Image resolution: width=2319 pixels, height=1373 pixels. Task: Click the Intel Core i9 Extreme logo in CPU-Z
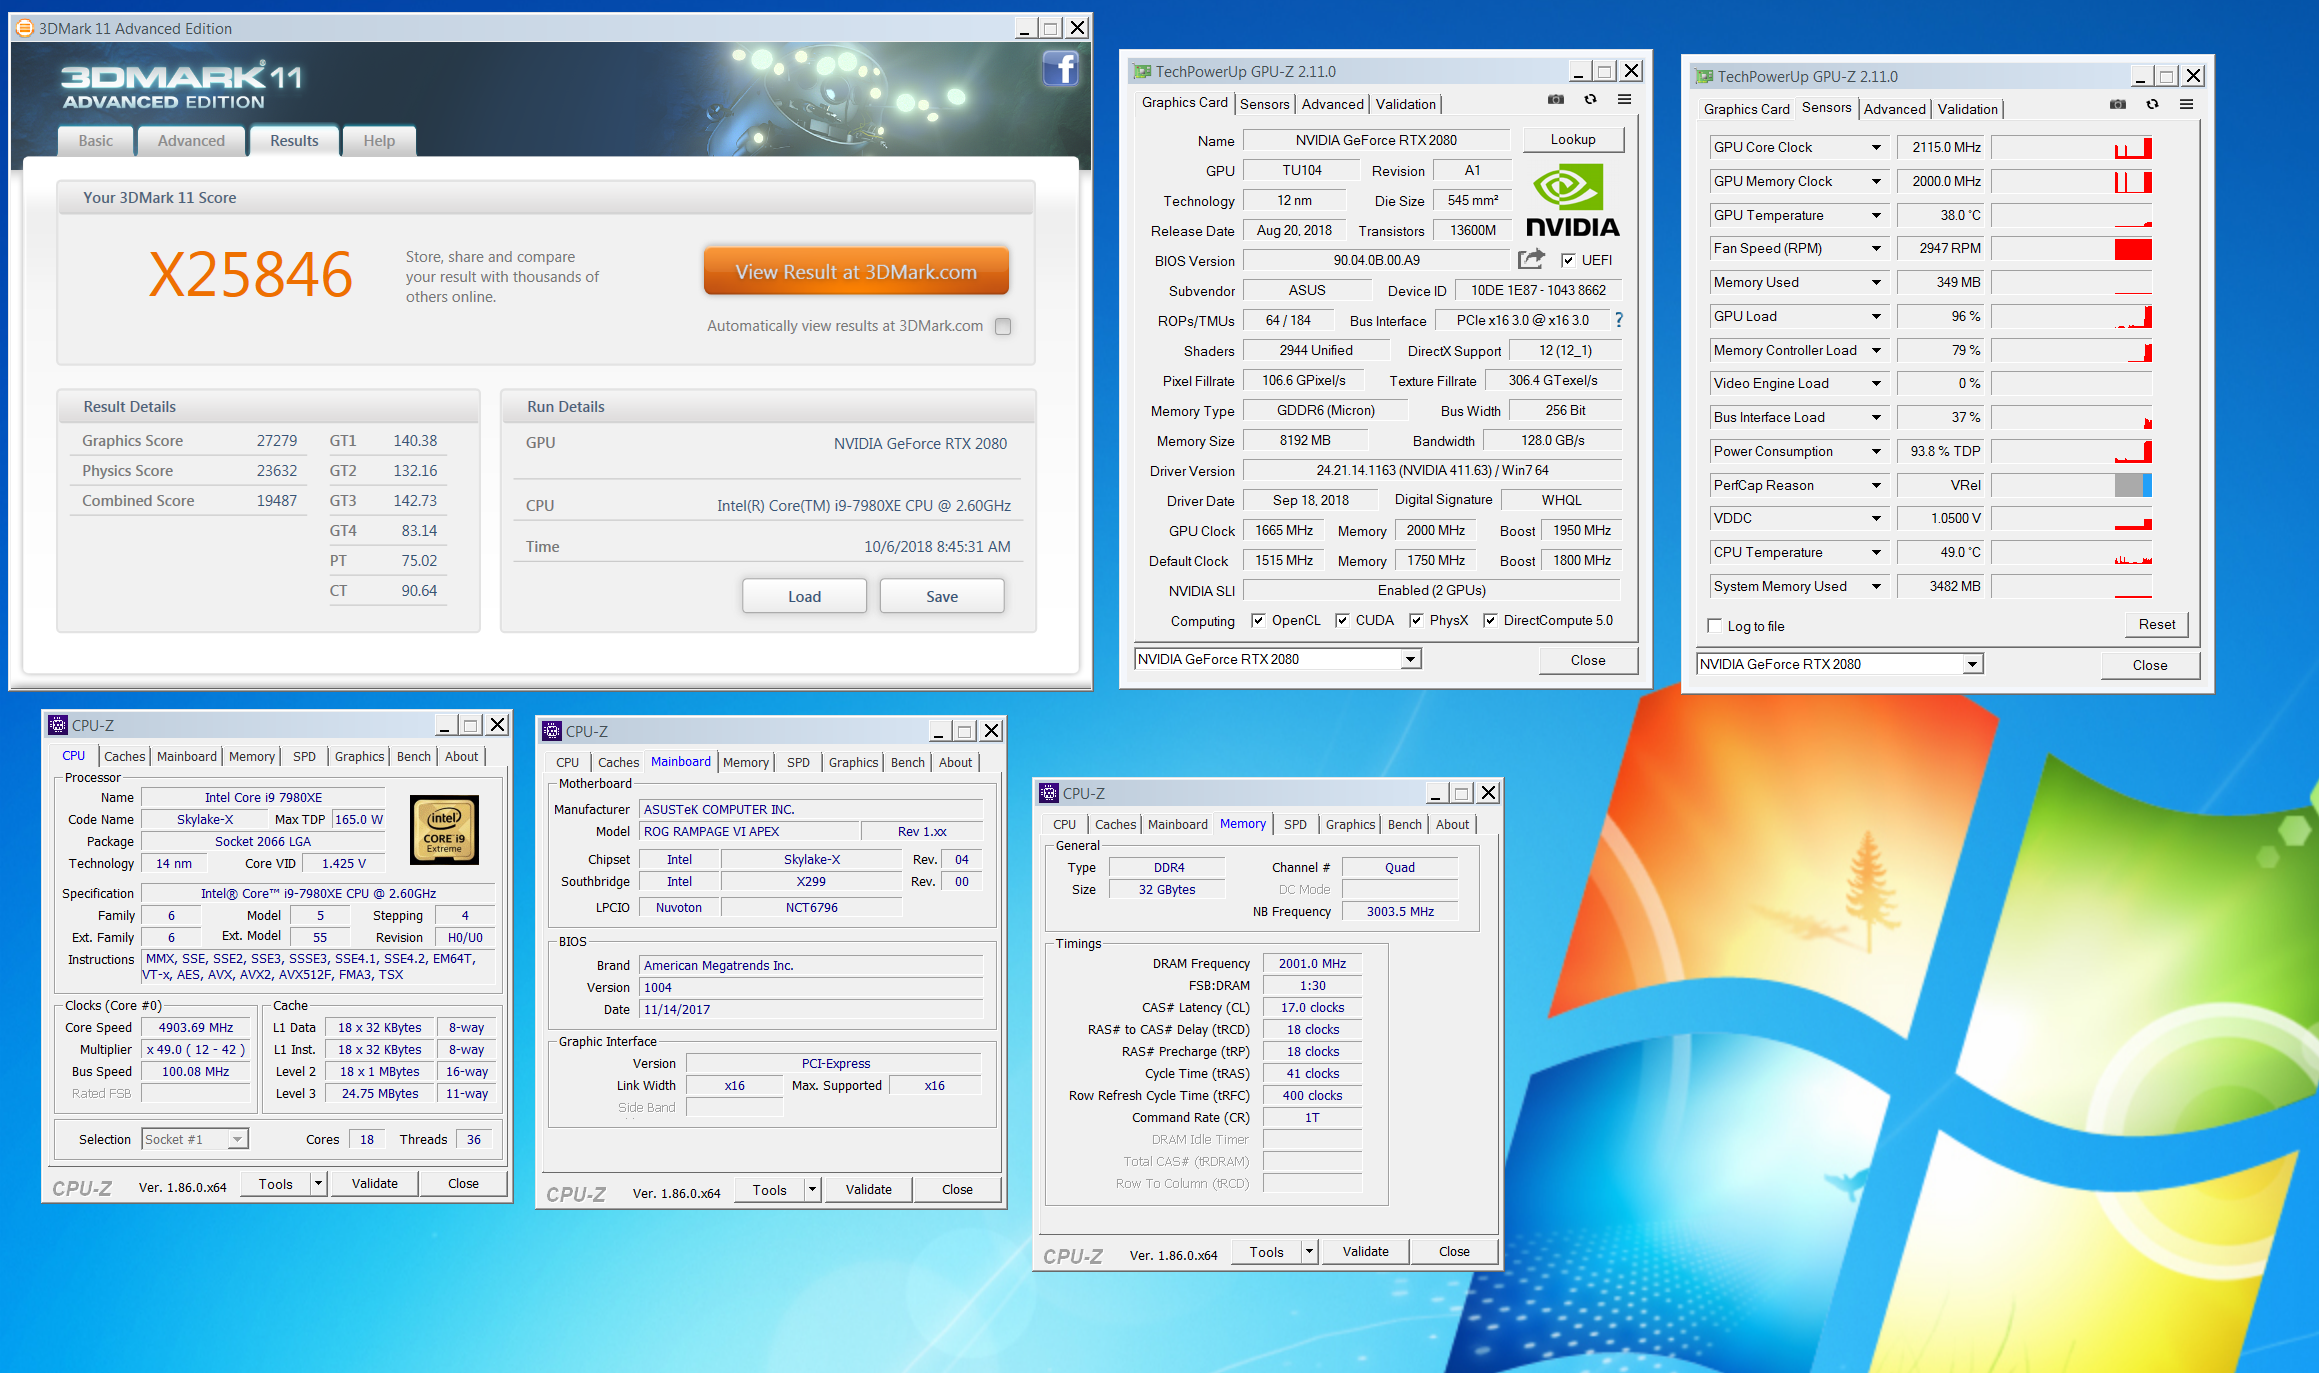point(444,830)
